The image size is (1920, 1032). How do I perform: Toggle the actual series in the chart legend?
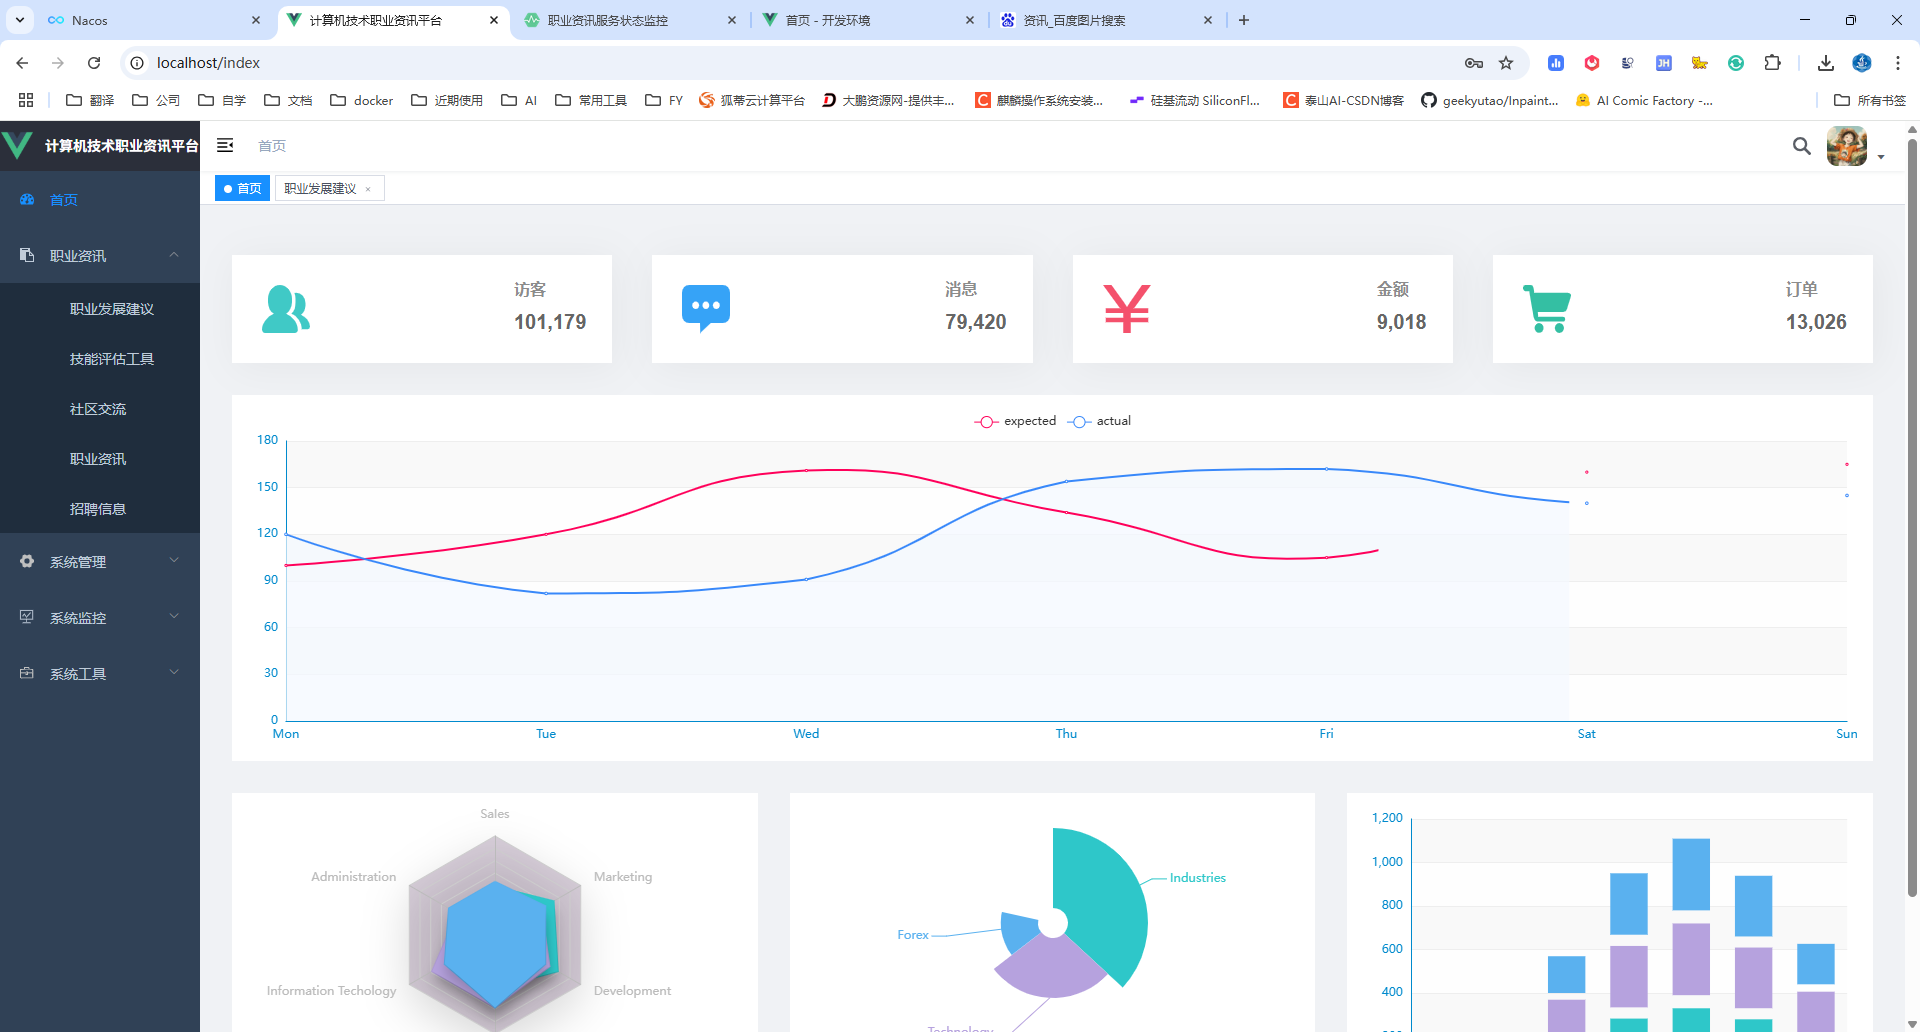[x=1099, y=421]
